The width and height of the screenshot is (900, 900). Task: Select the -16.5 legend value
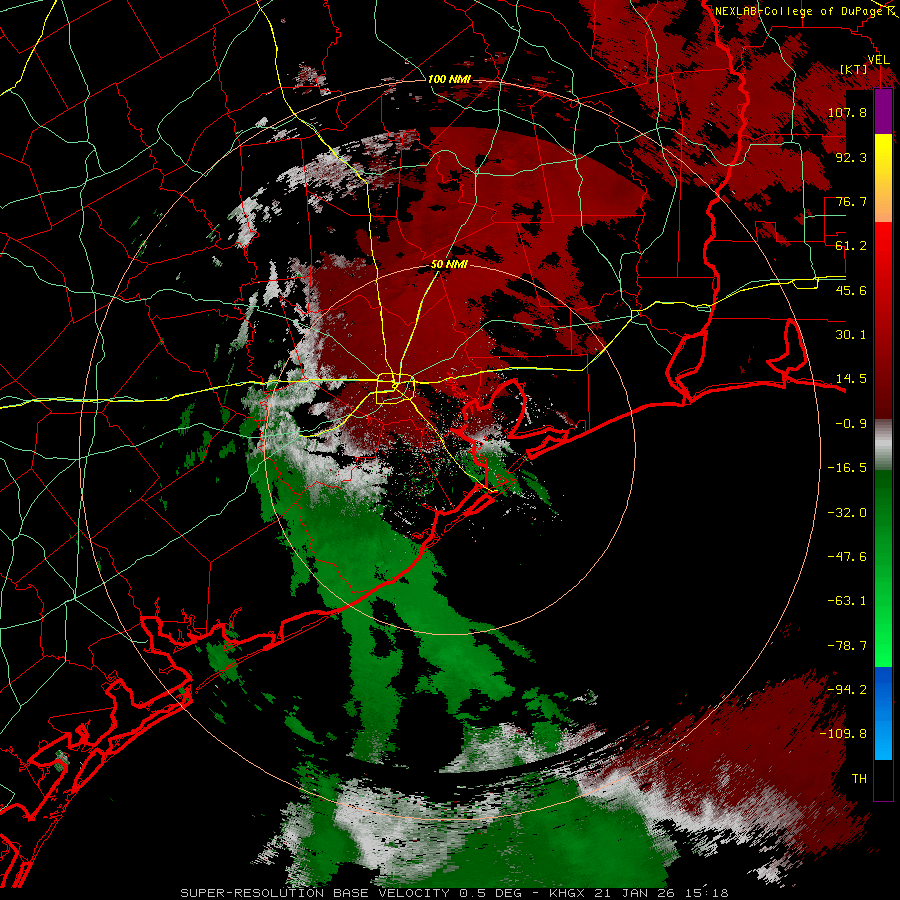pyautogui.click(x=847, y=468)
